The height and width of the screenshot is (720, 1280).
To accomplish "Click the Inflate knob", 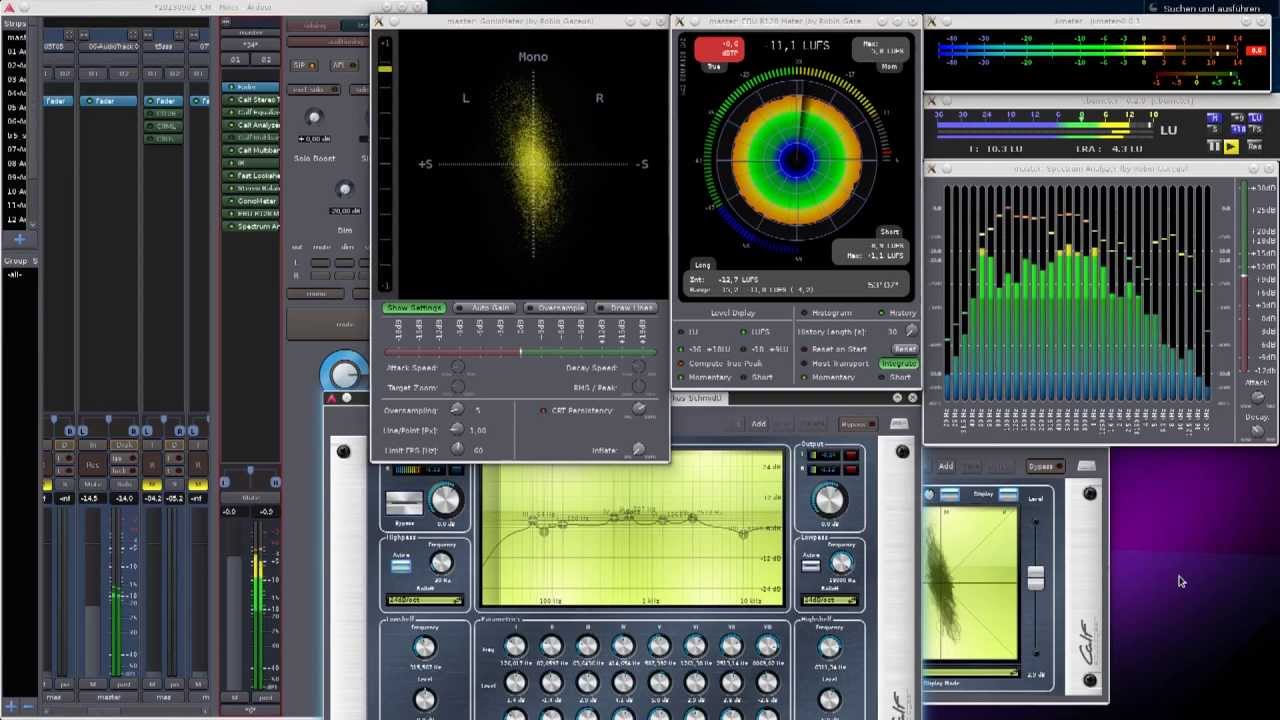I will click(639, 450).
